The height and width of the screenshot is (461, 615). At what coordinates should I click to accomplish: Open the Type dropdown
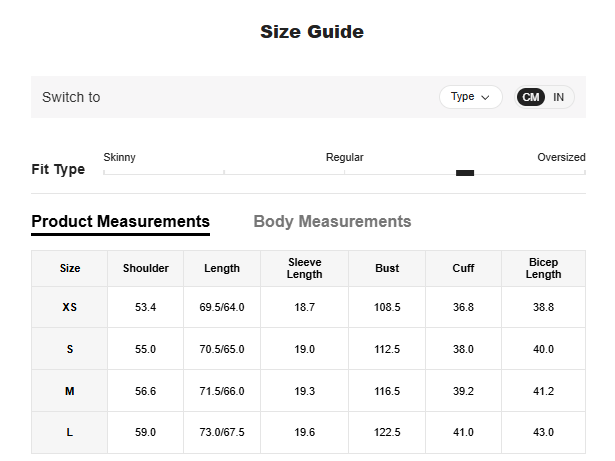tap(470, 97)
